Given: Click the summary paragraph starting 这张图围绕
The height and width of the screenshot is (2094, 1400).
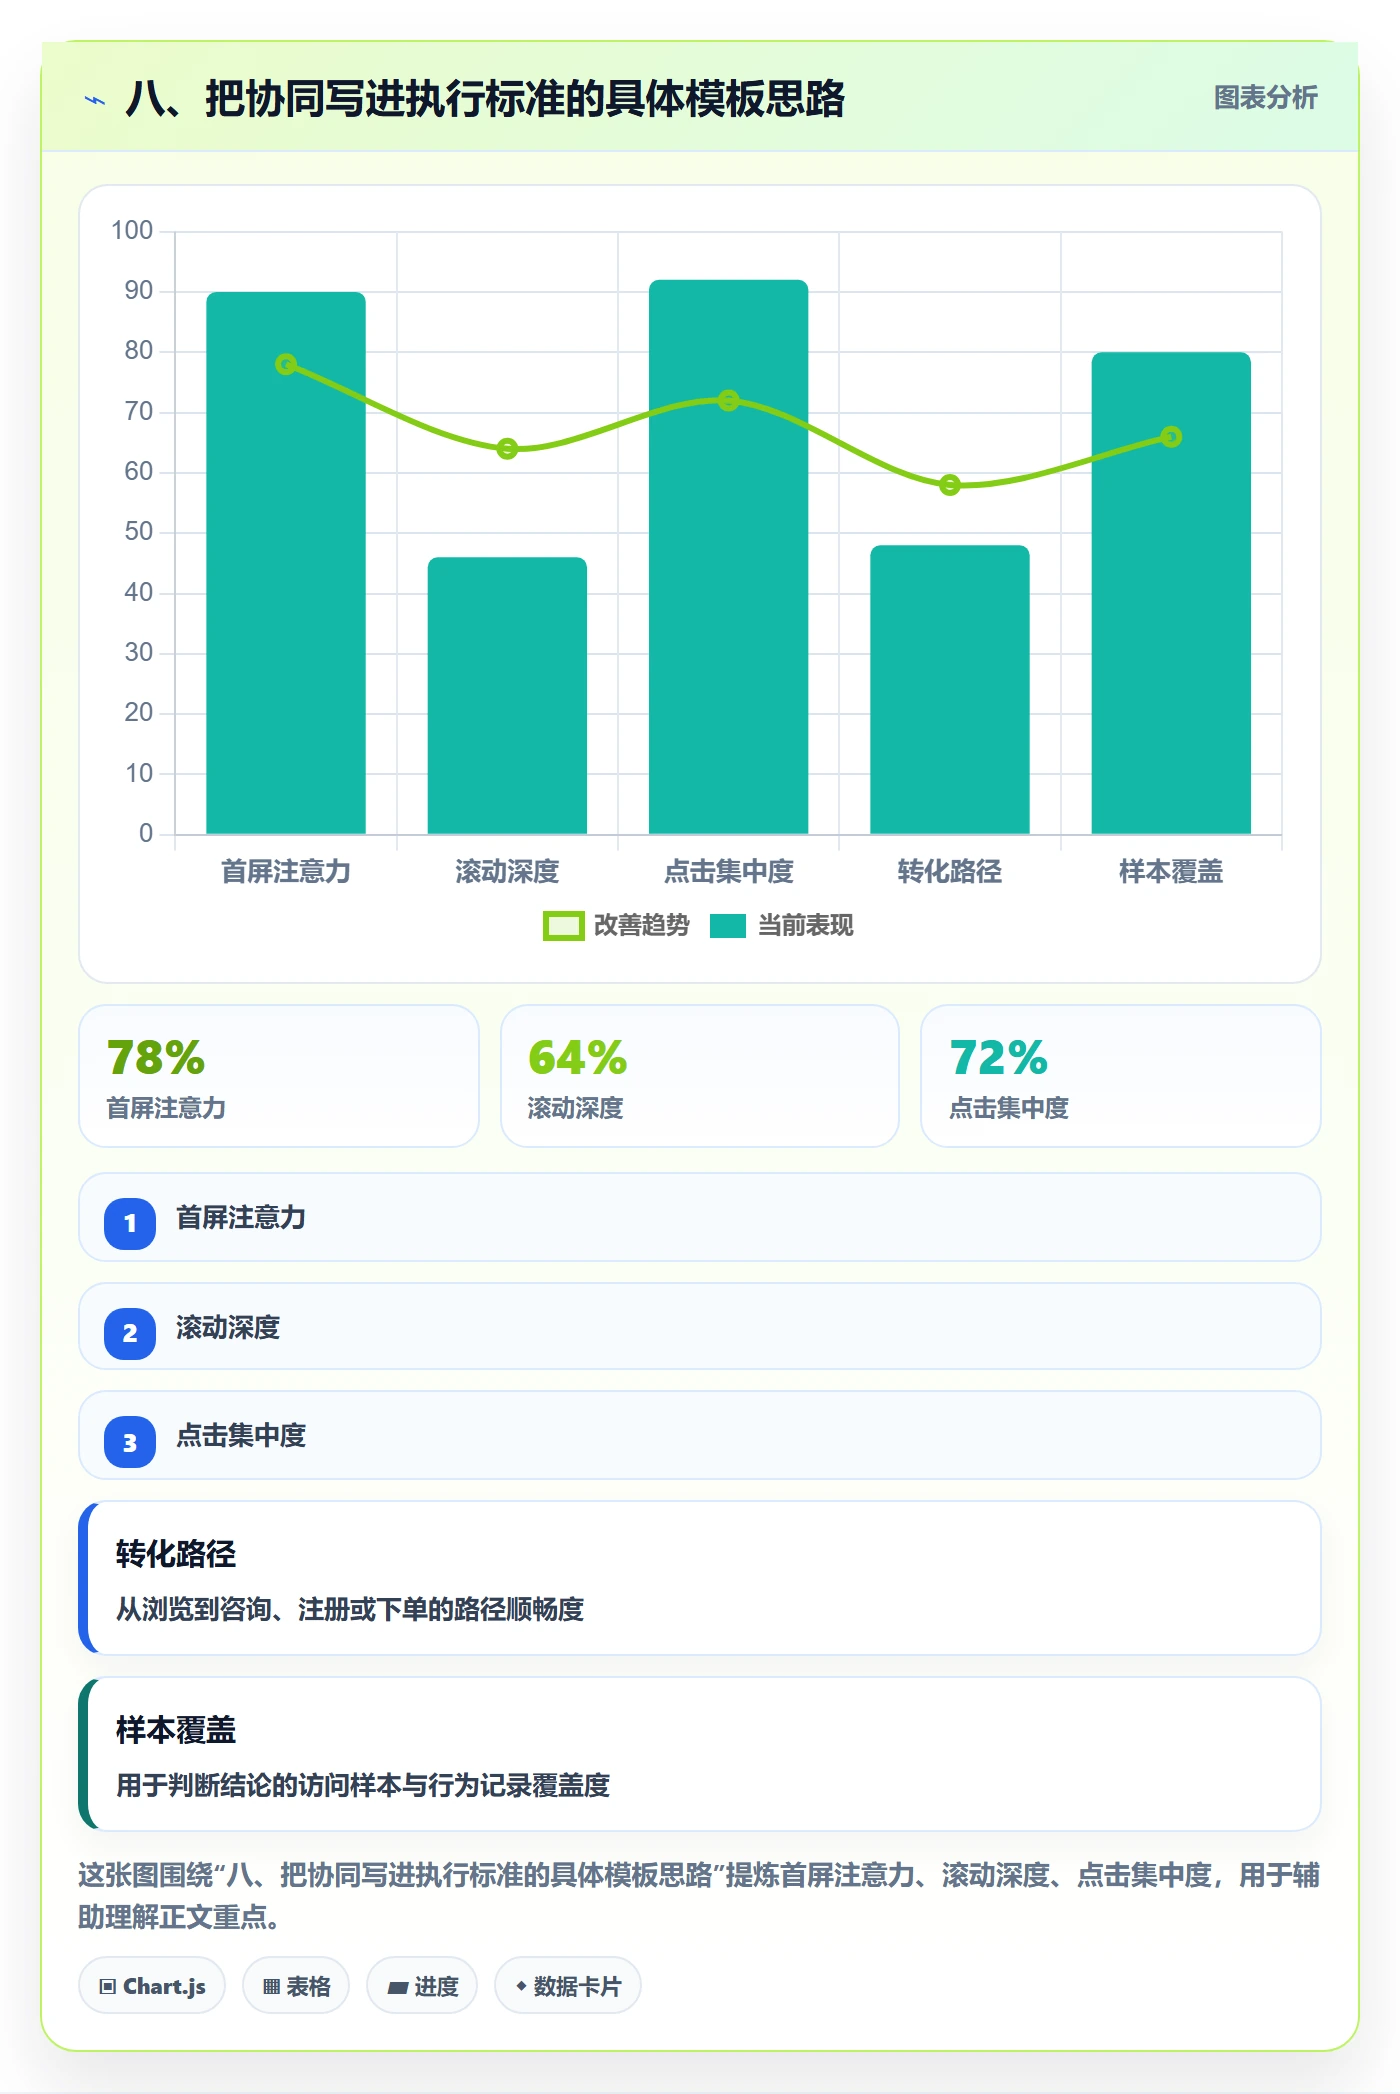Looking at the screenshot, I should pos(699,1895).
